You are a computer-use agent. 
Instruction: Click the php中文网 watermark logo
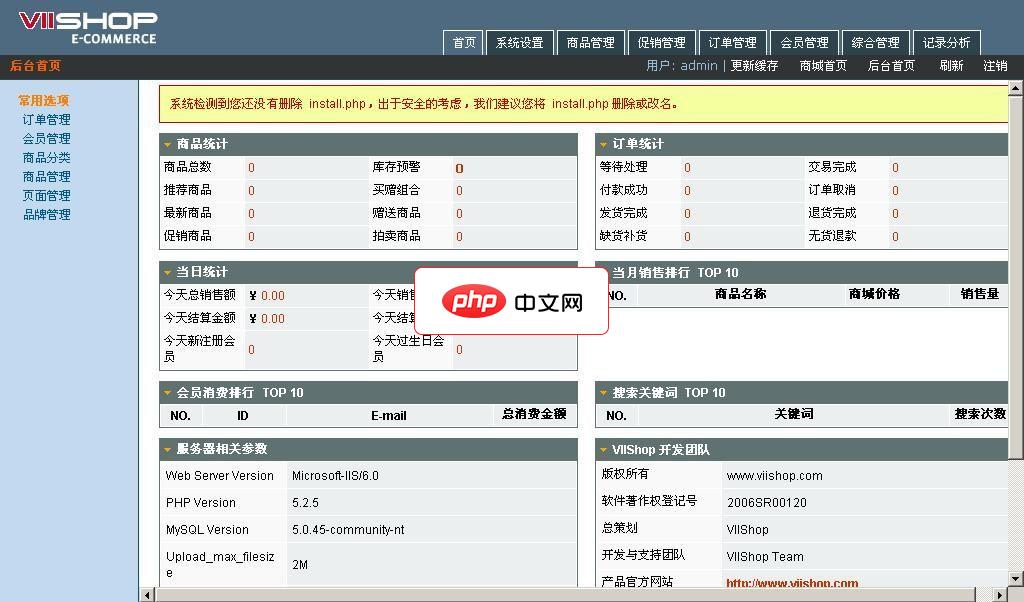pos(512,299)
